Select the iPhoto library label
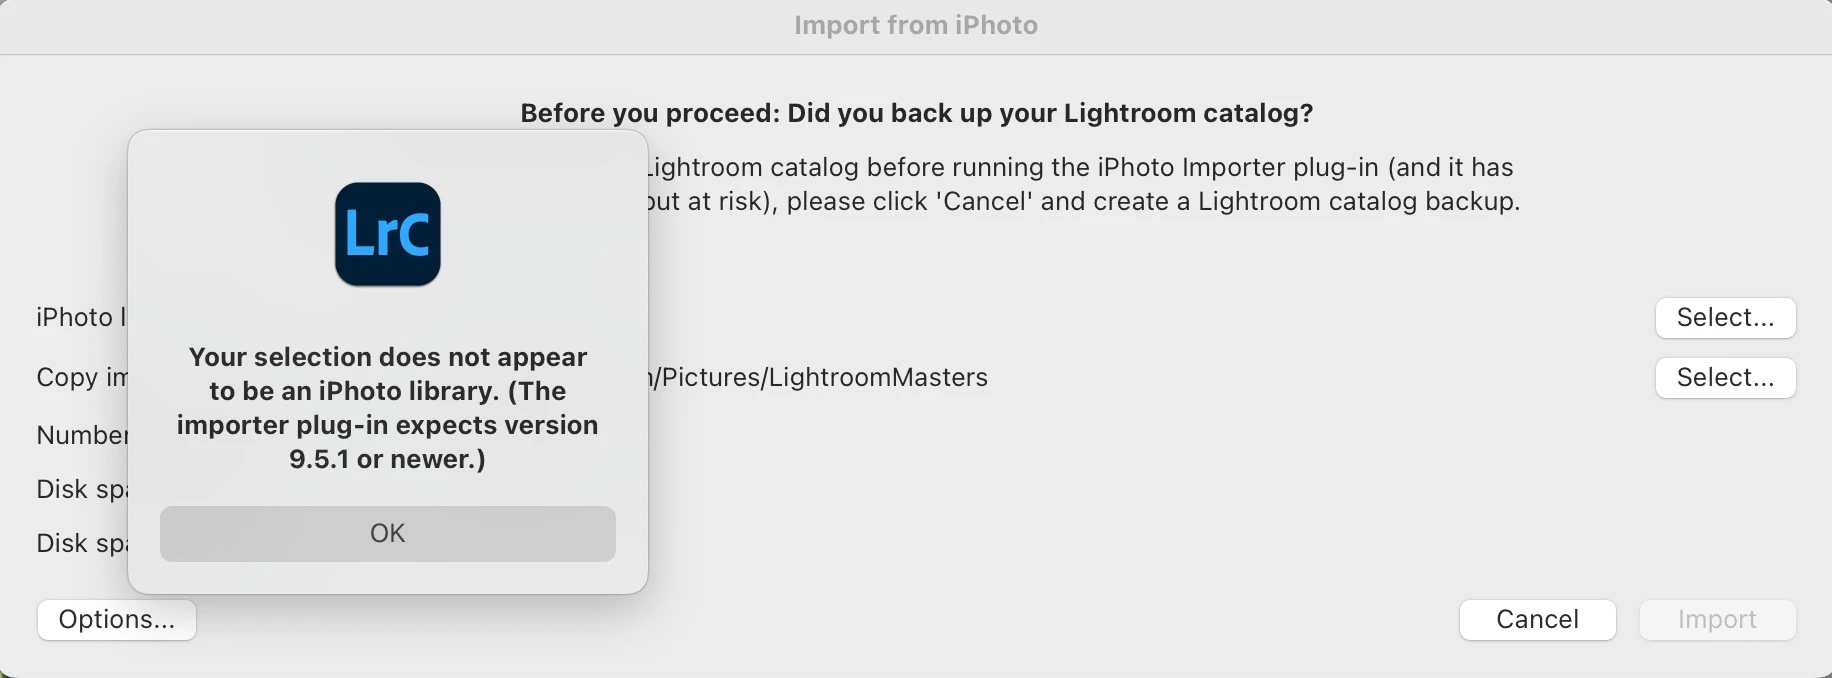The width and height of the screenshot is (1832, 678). 82,317
